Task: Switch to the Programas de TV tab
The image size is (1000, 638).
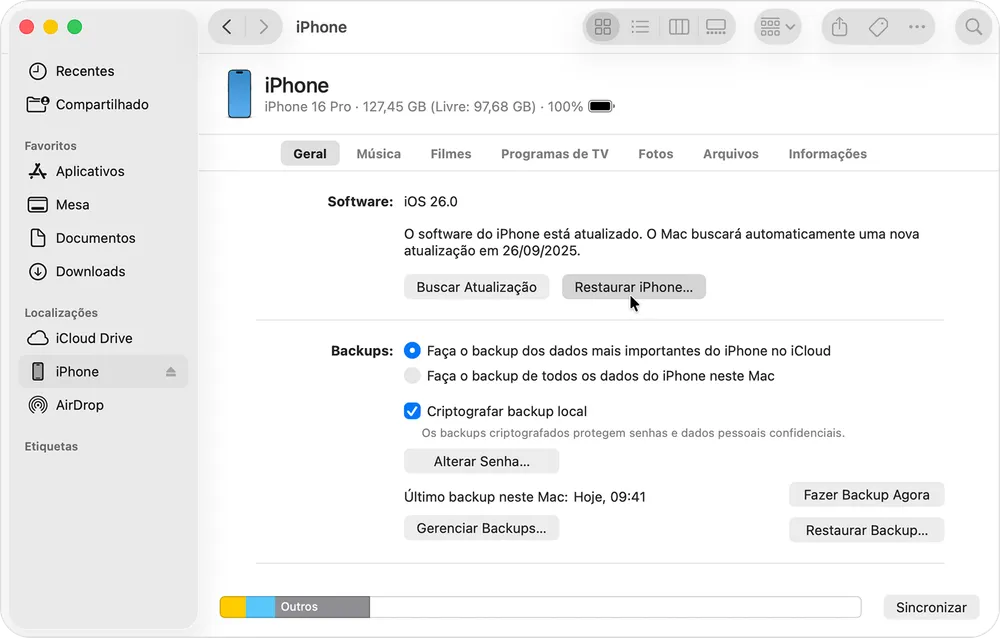Action: tap(555, 154)
